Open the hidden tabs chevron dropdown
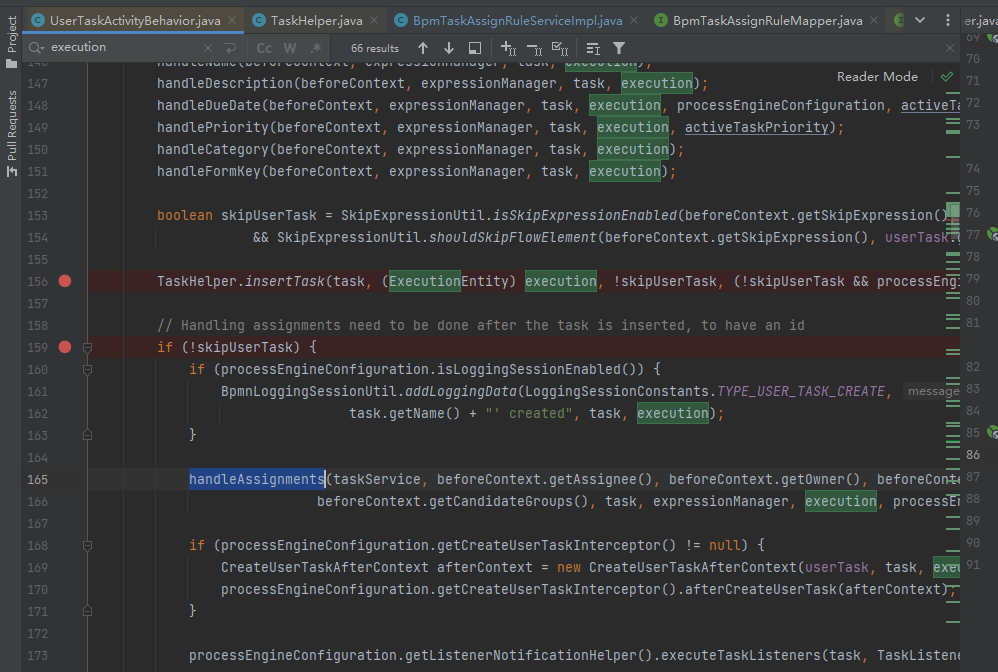The height and width of the screenshot is (672, 998). coord(920,20)
